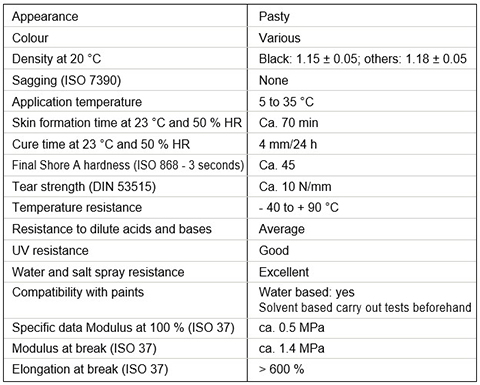Viewport: 480px width, 385px height.
Task: Select the Various colour value
Action: click(x=279, y=38)
